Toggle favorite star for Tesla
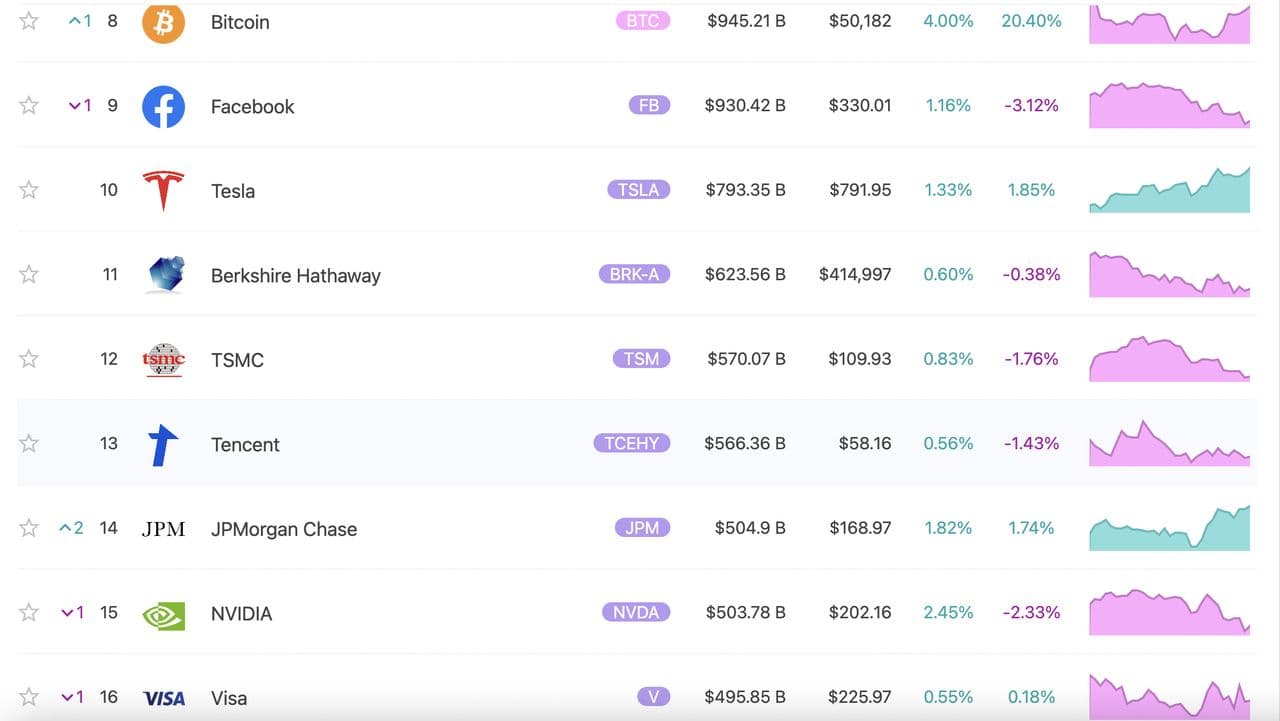1280x721 pixels. pyautogui.click(x=29, y=190)
